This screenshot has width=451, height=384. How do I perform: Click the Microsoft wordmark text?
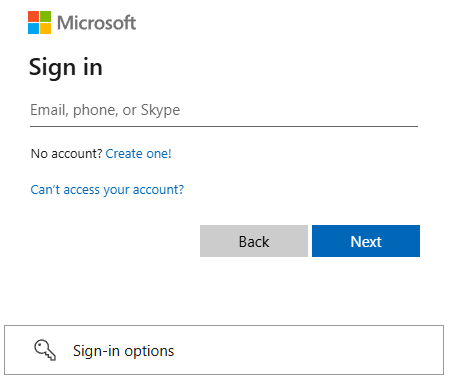point(96,23)
